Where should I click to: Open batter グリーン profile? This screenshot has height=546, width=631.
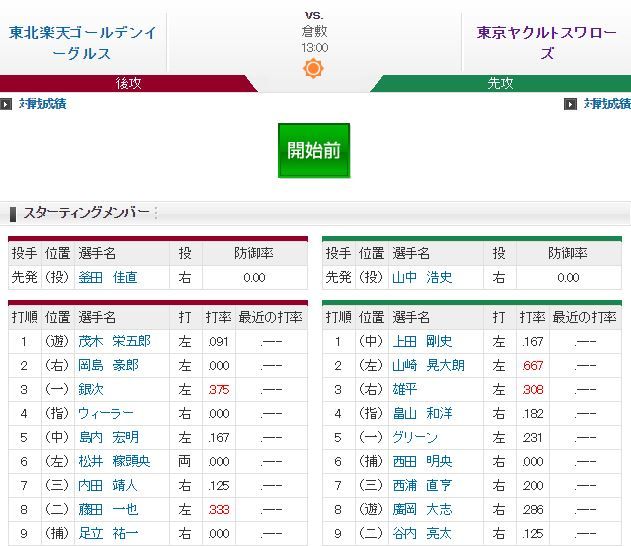[415, 437]
